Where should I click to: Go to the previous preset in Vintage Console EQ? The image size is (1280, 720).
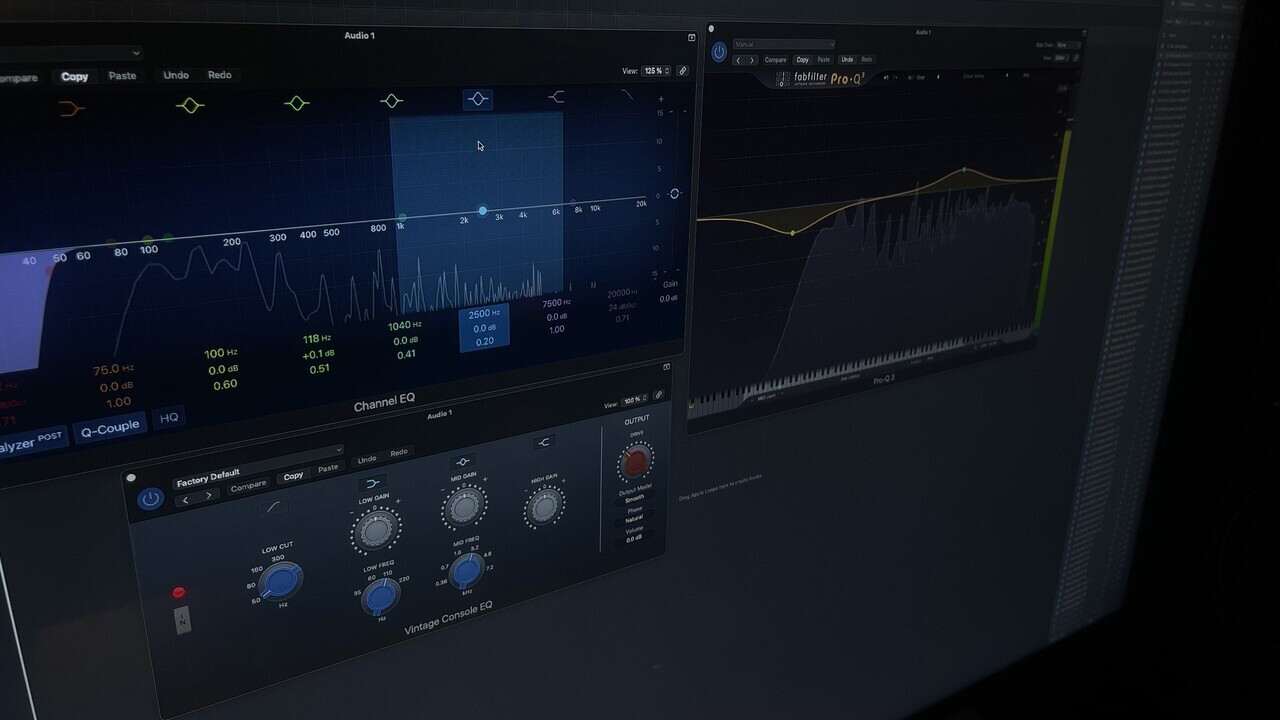pos(186,498)
